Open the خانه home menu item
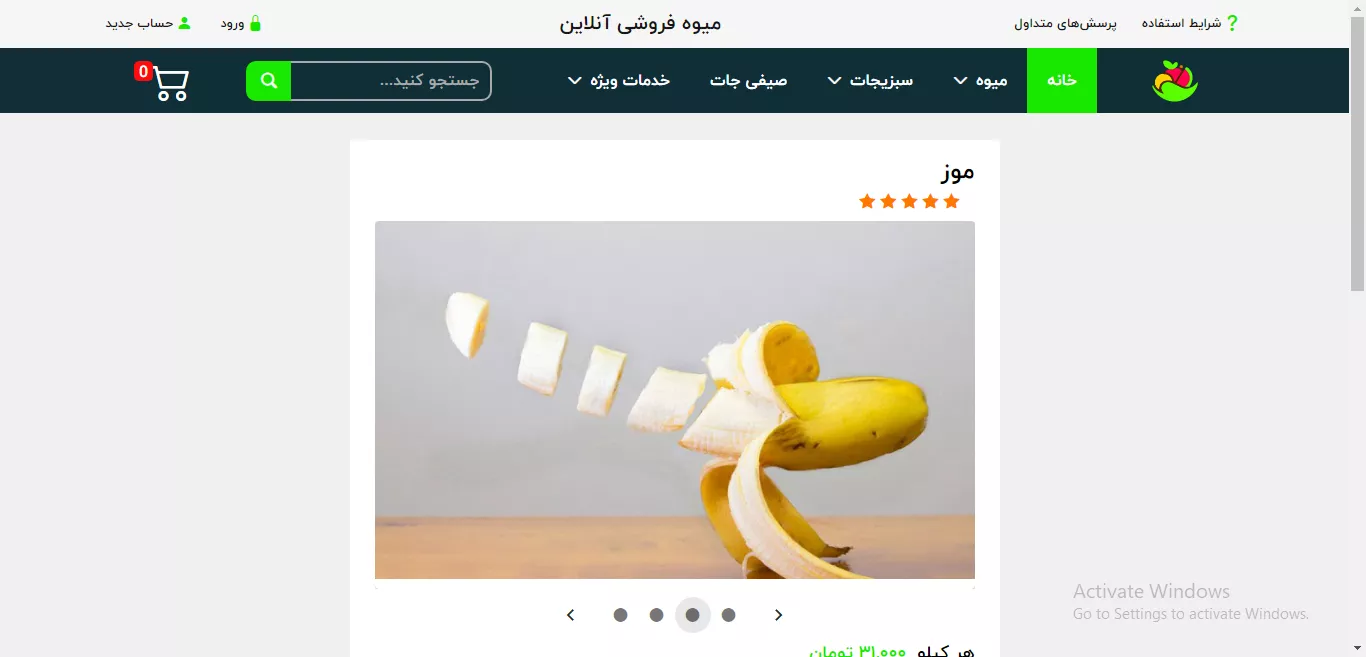The width and height of the screenshot is (1366, 657). click(1062, 81)
